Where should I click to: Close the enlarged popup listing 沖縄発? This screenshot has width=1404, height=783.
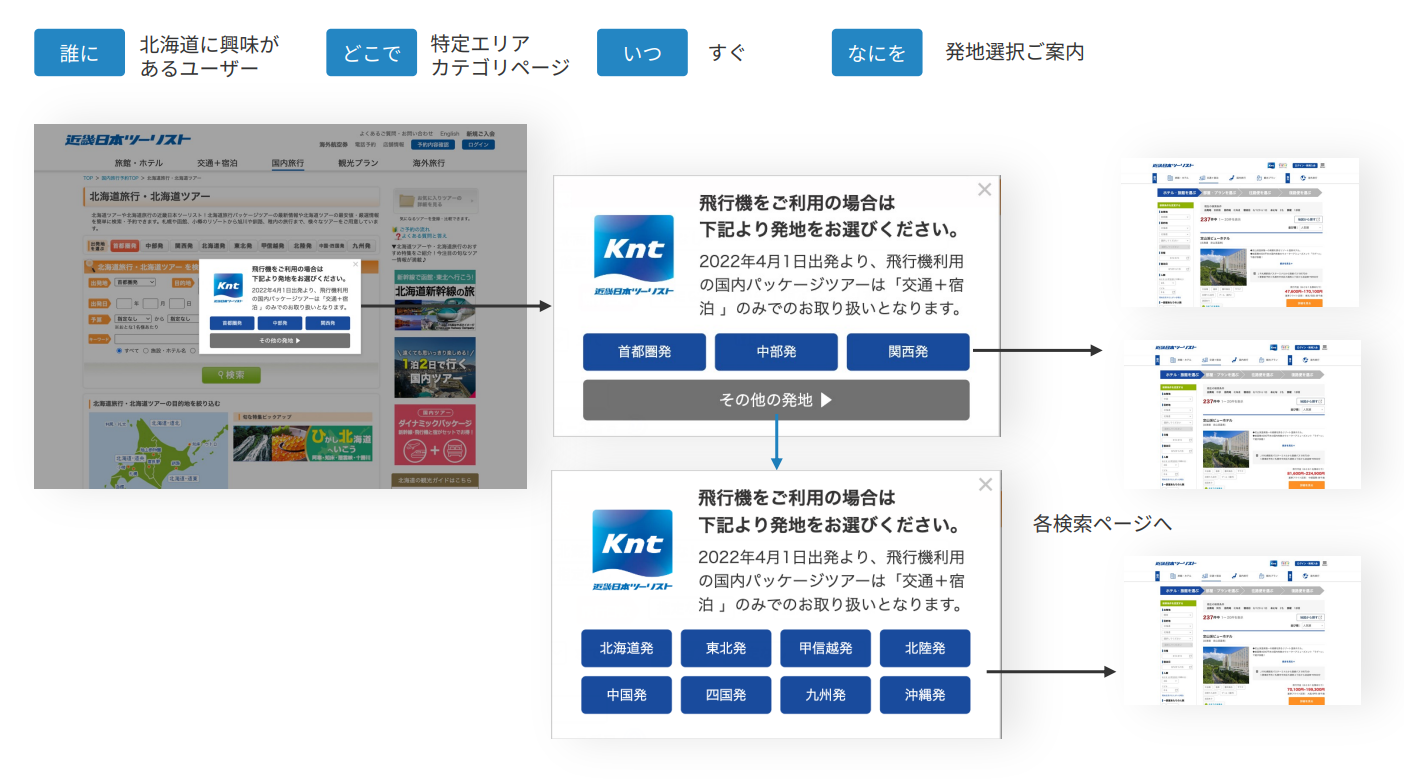(985, 484)
